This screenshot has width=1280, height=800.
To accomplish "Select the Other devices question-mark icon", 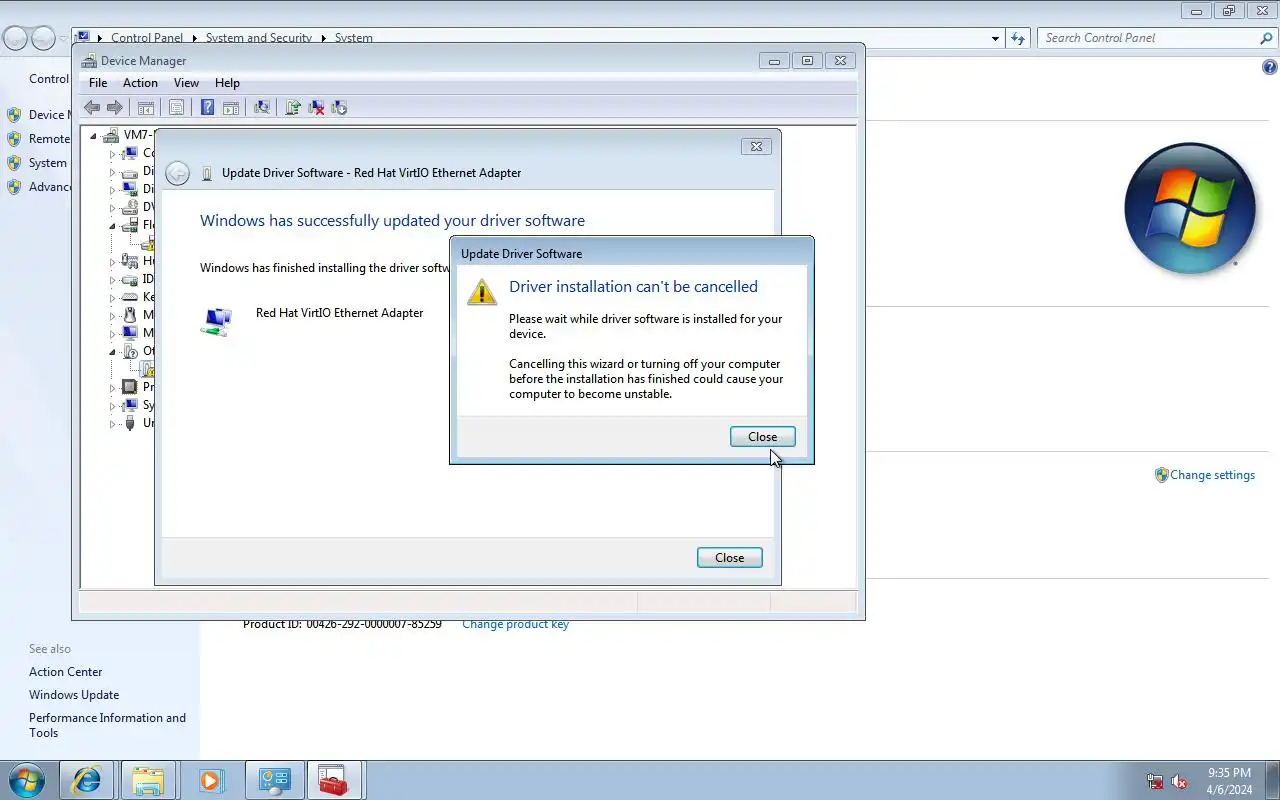I will [129, 351].
